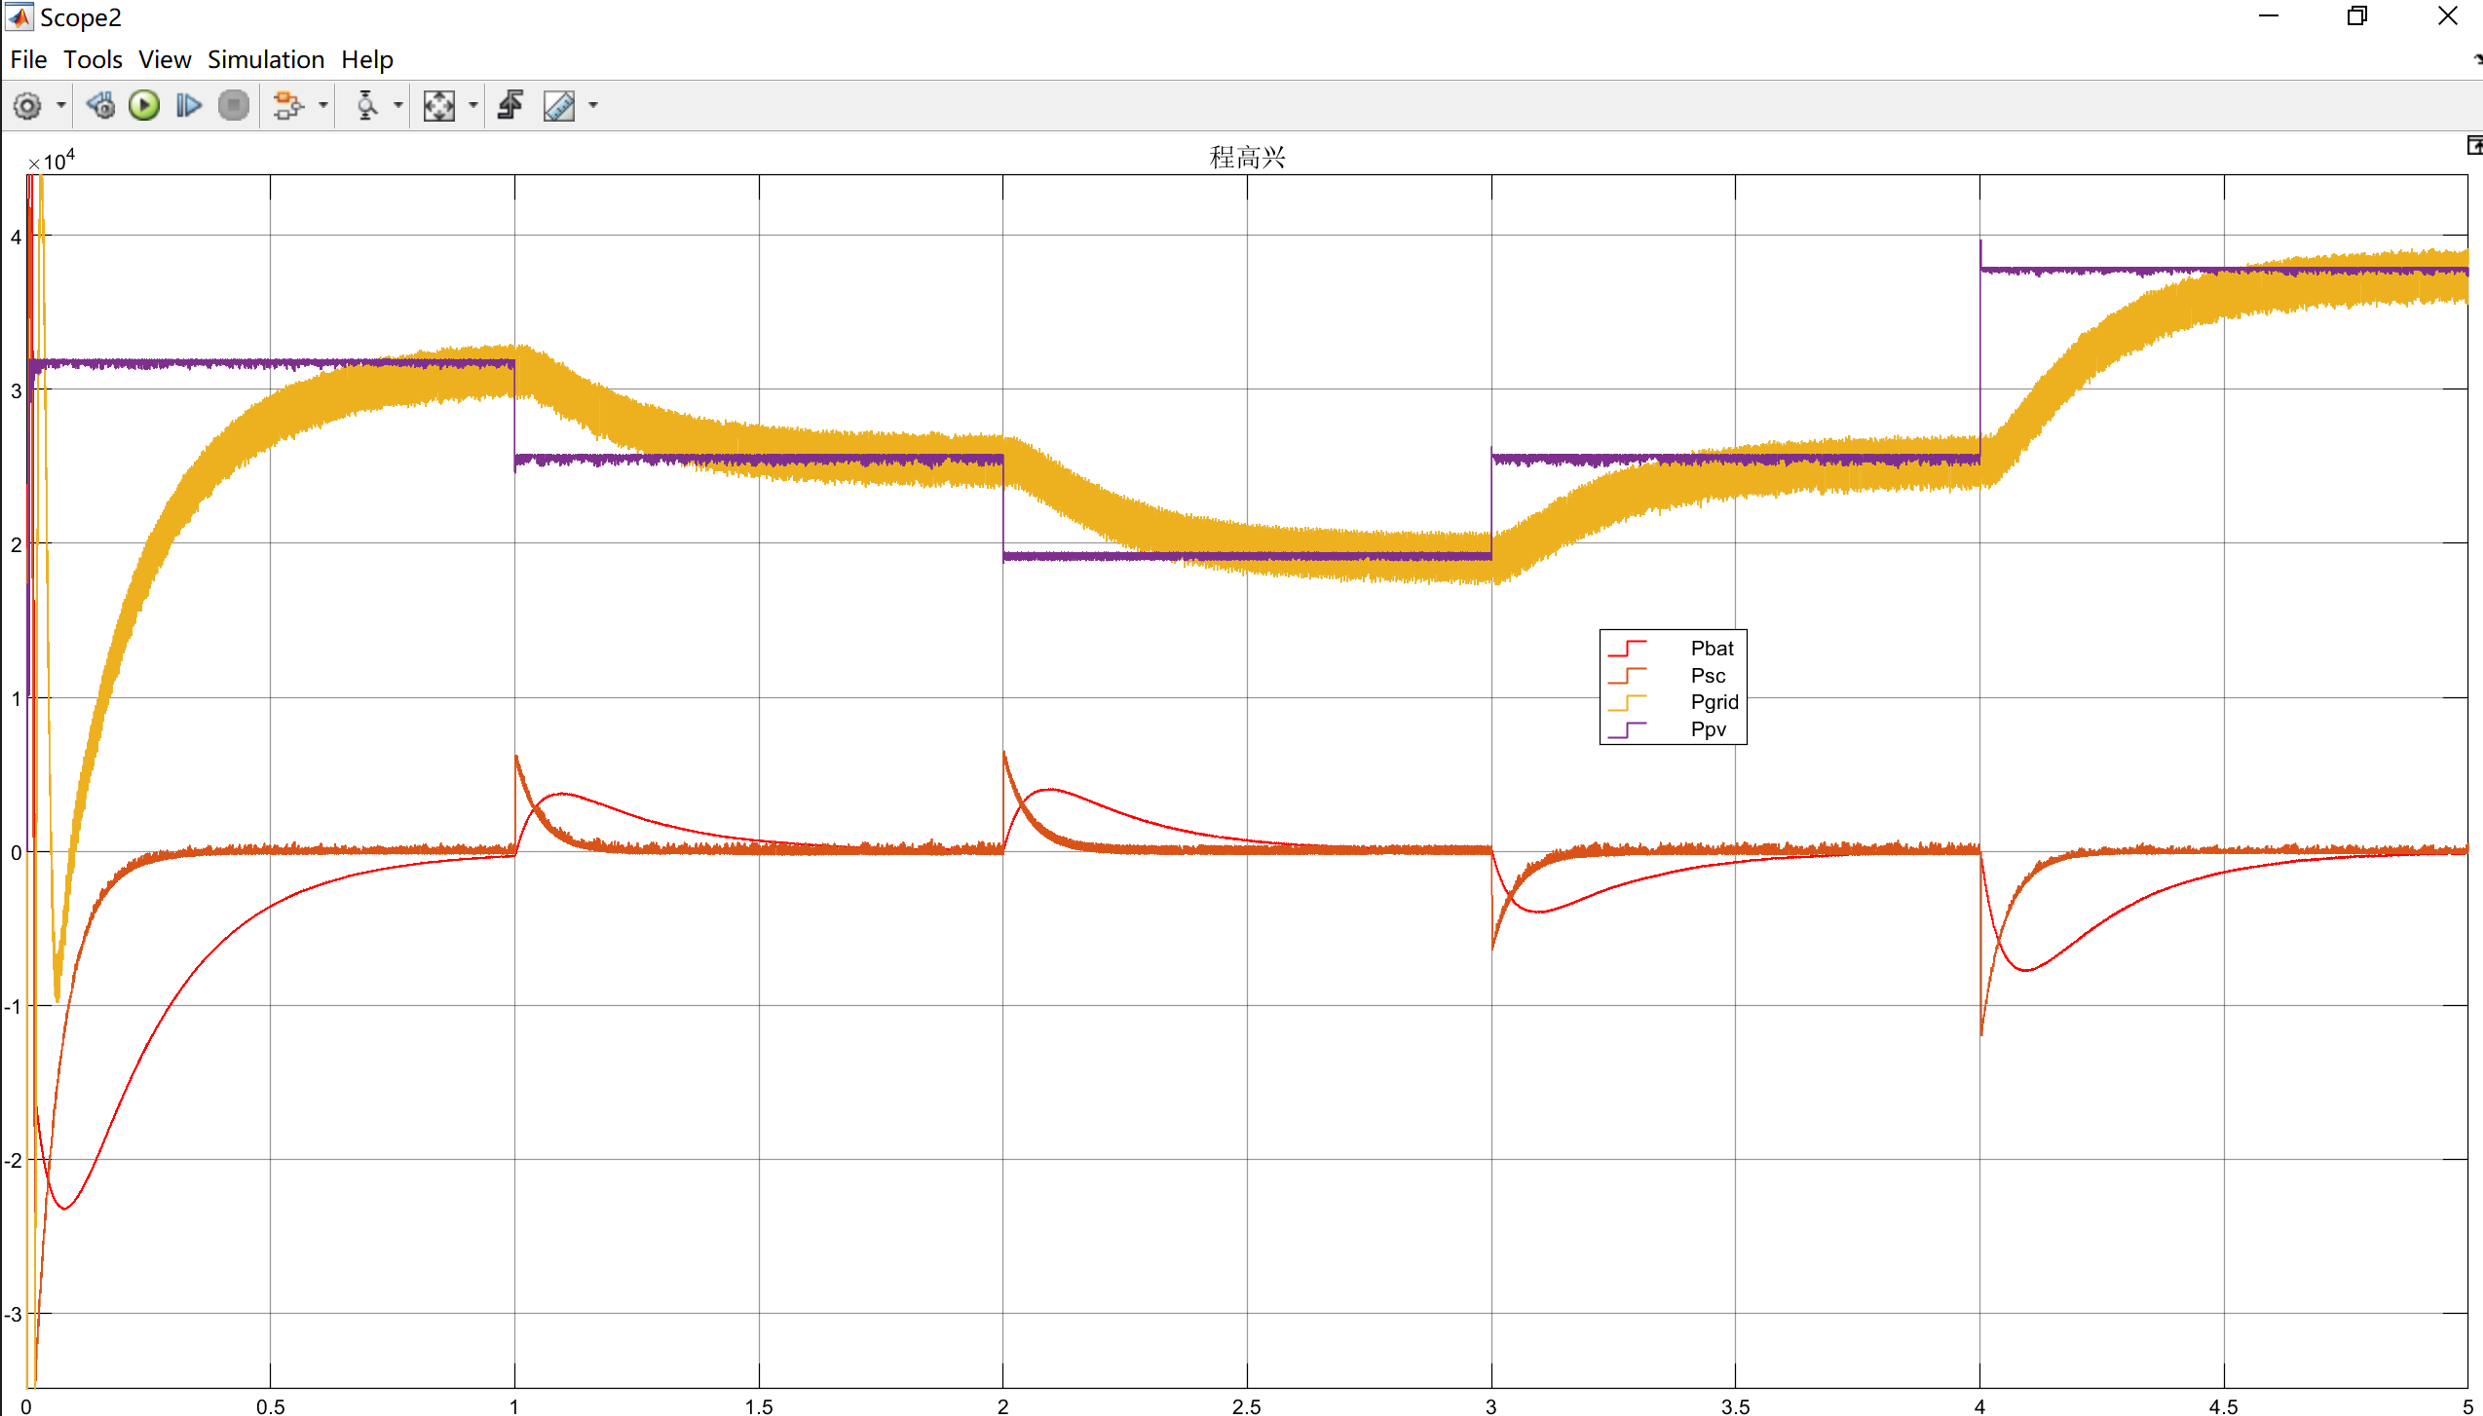Viewport: 2483px width, 1416px height.
Task: Click the Step Back simulation button
Action: 100,105
